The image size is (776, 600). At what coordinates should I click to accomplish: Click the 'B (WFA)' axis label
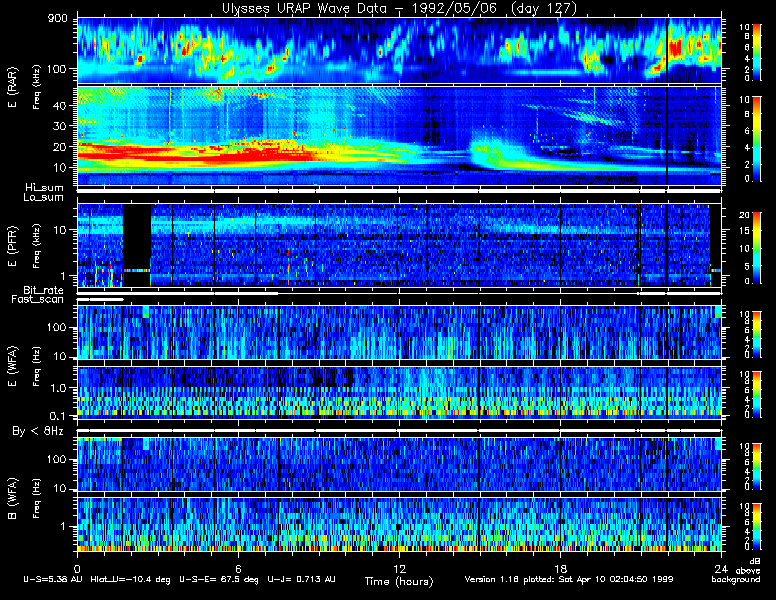(13, 499)
